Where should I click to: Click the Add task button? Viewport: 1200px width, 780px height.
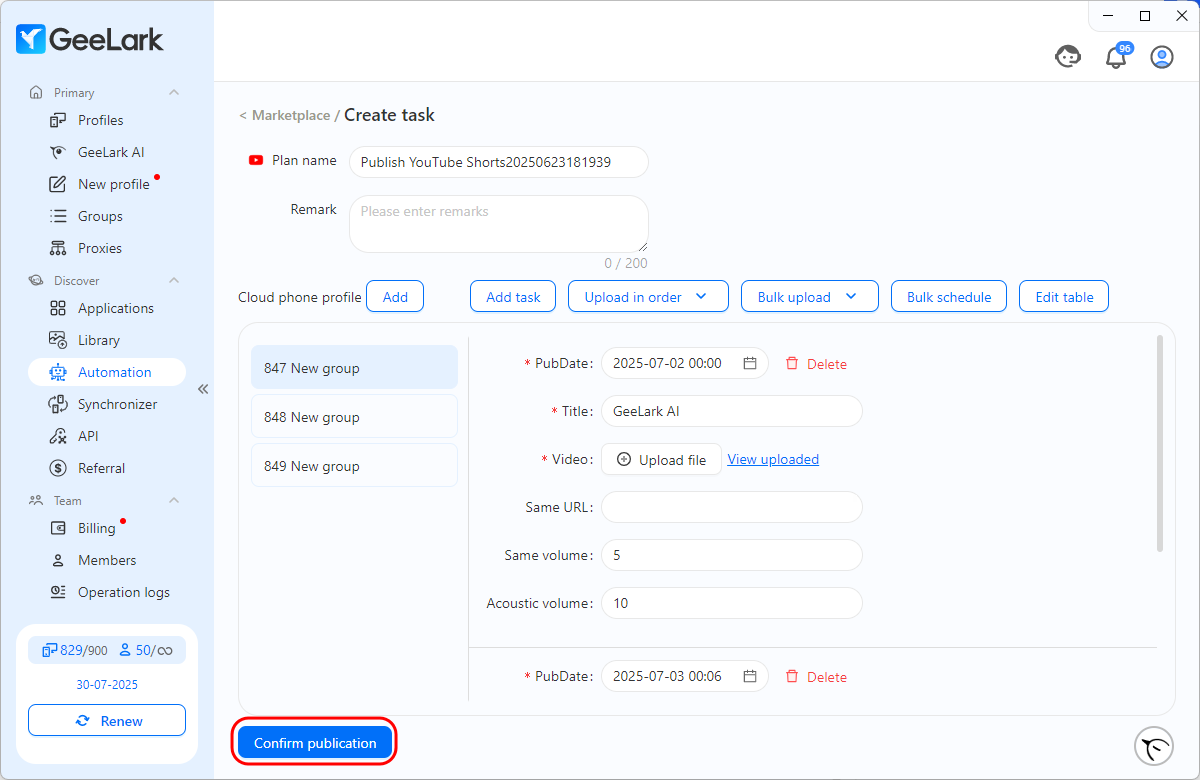pos(513,297)
